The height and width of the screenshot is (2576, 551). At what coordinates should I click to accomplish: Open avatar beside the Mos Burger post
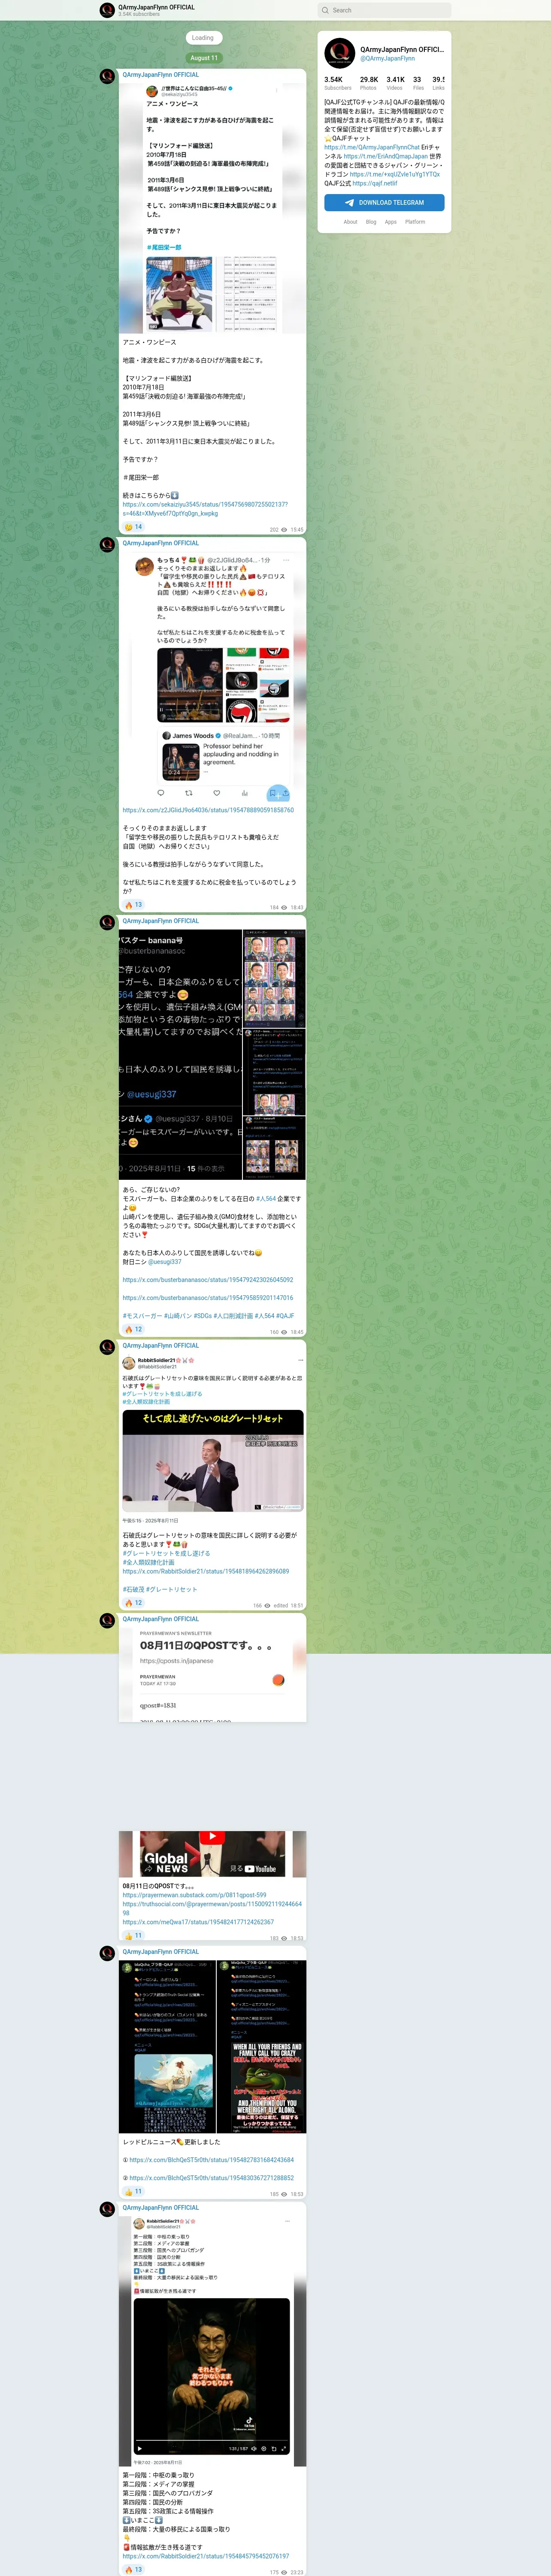pyautogui.click(x=107, y=922)
